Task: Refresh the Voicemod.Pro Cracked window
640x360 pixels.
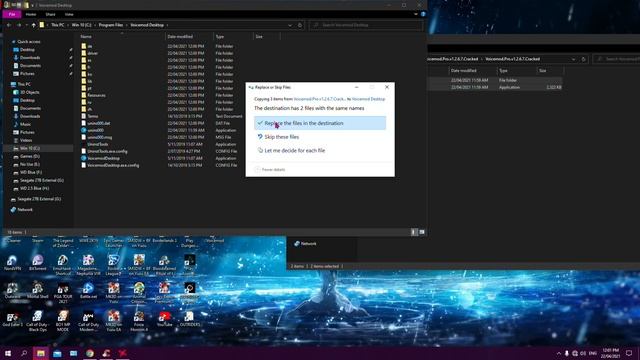Action: 584,59
